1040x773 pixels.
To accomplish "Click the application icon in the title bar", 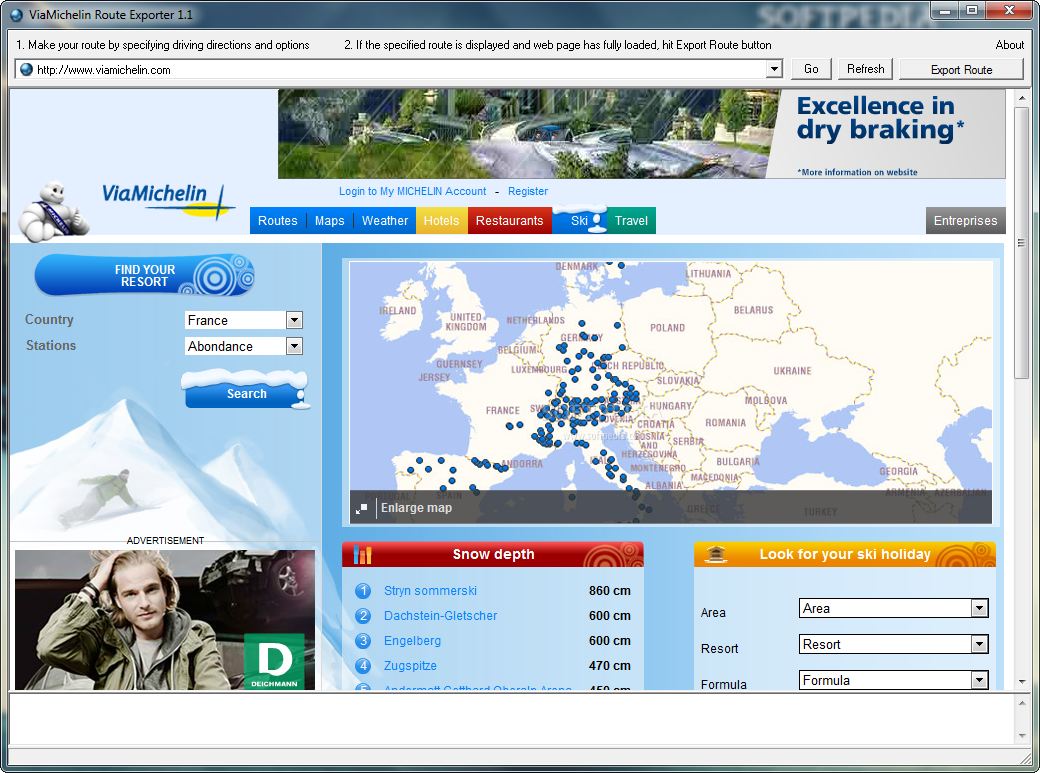I will click(x=16, y=15).
